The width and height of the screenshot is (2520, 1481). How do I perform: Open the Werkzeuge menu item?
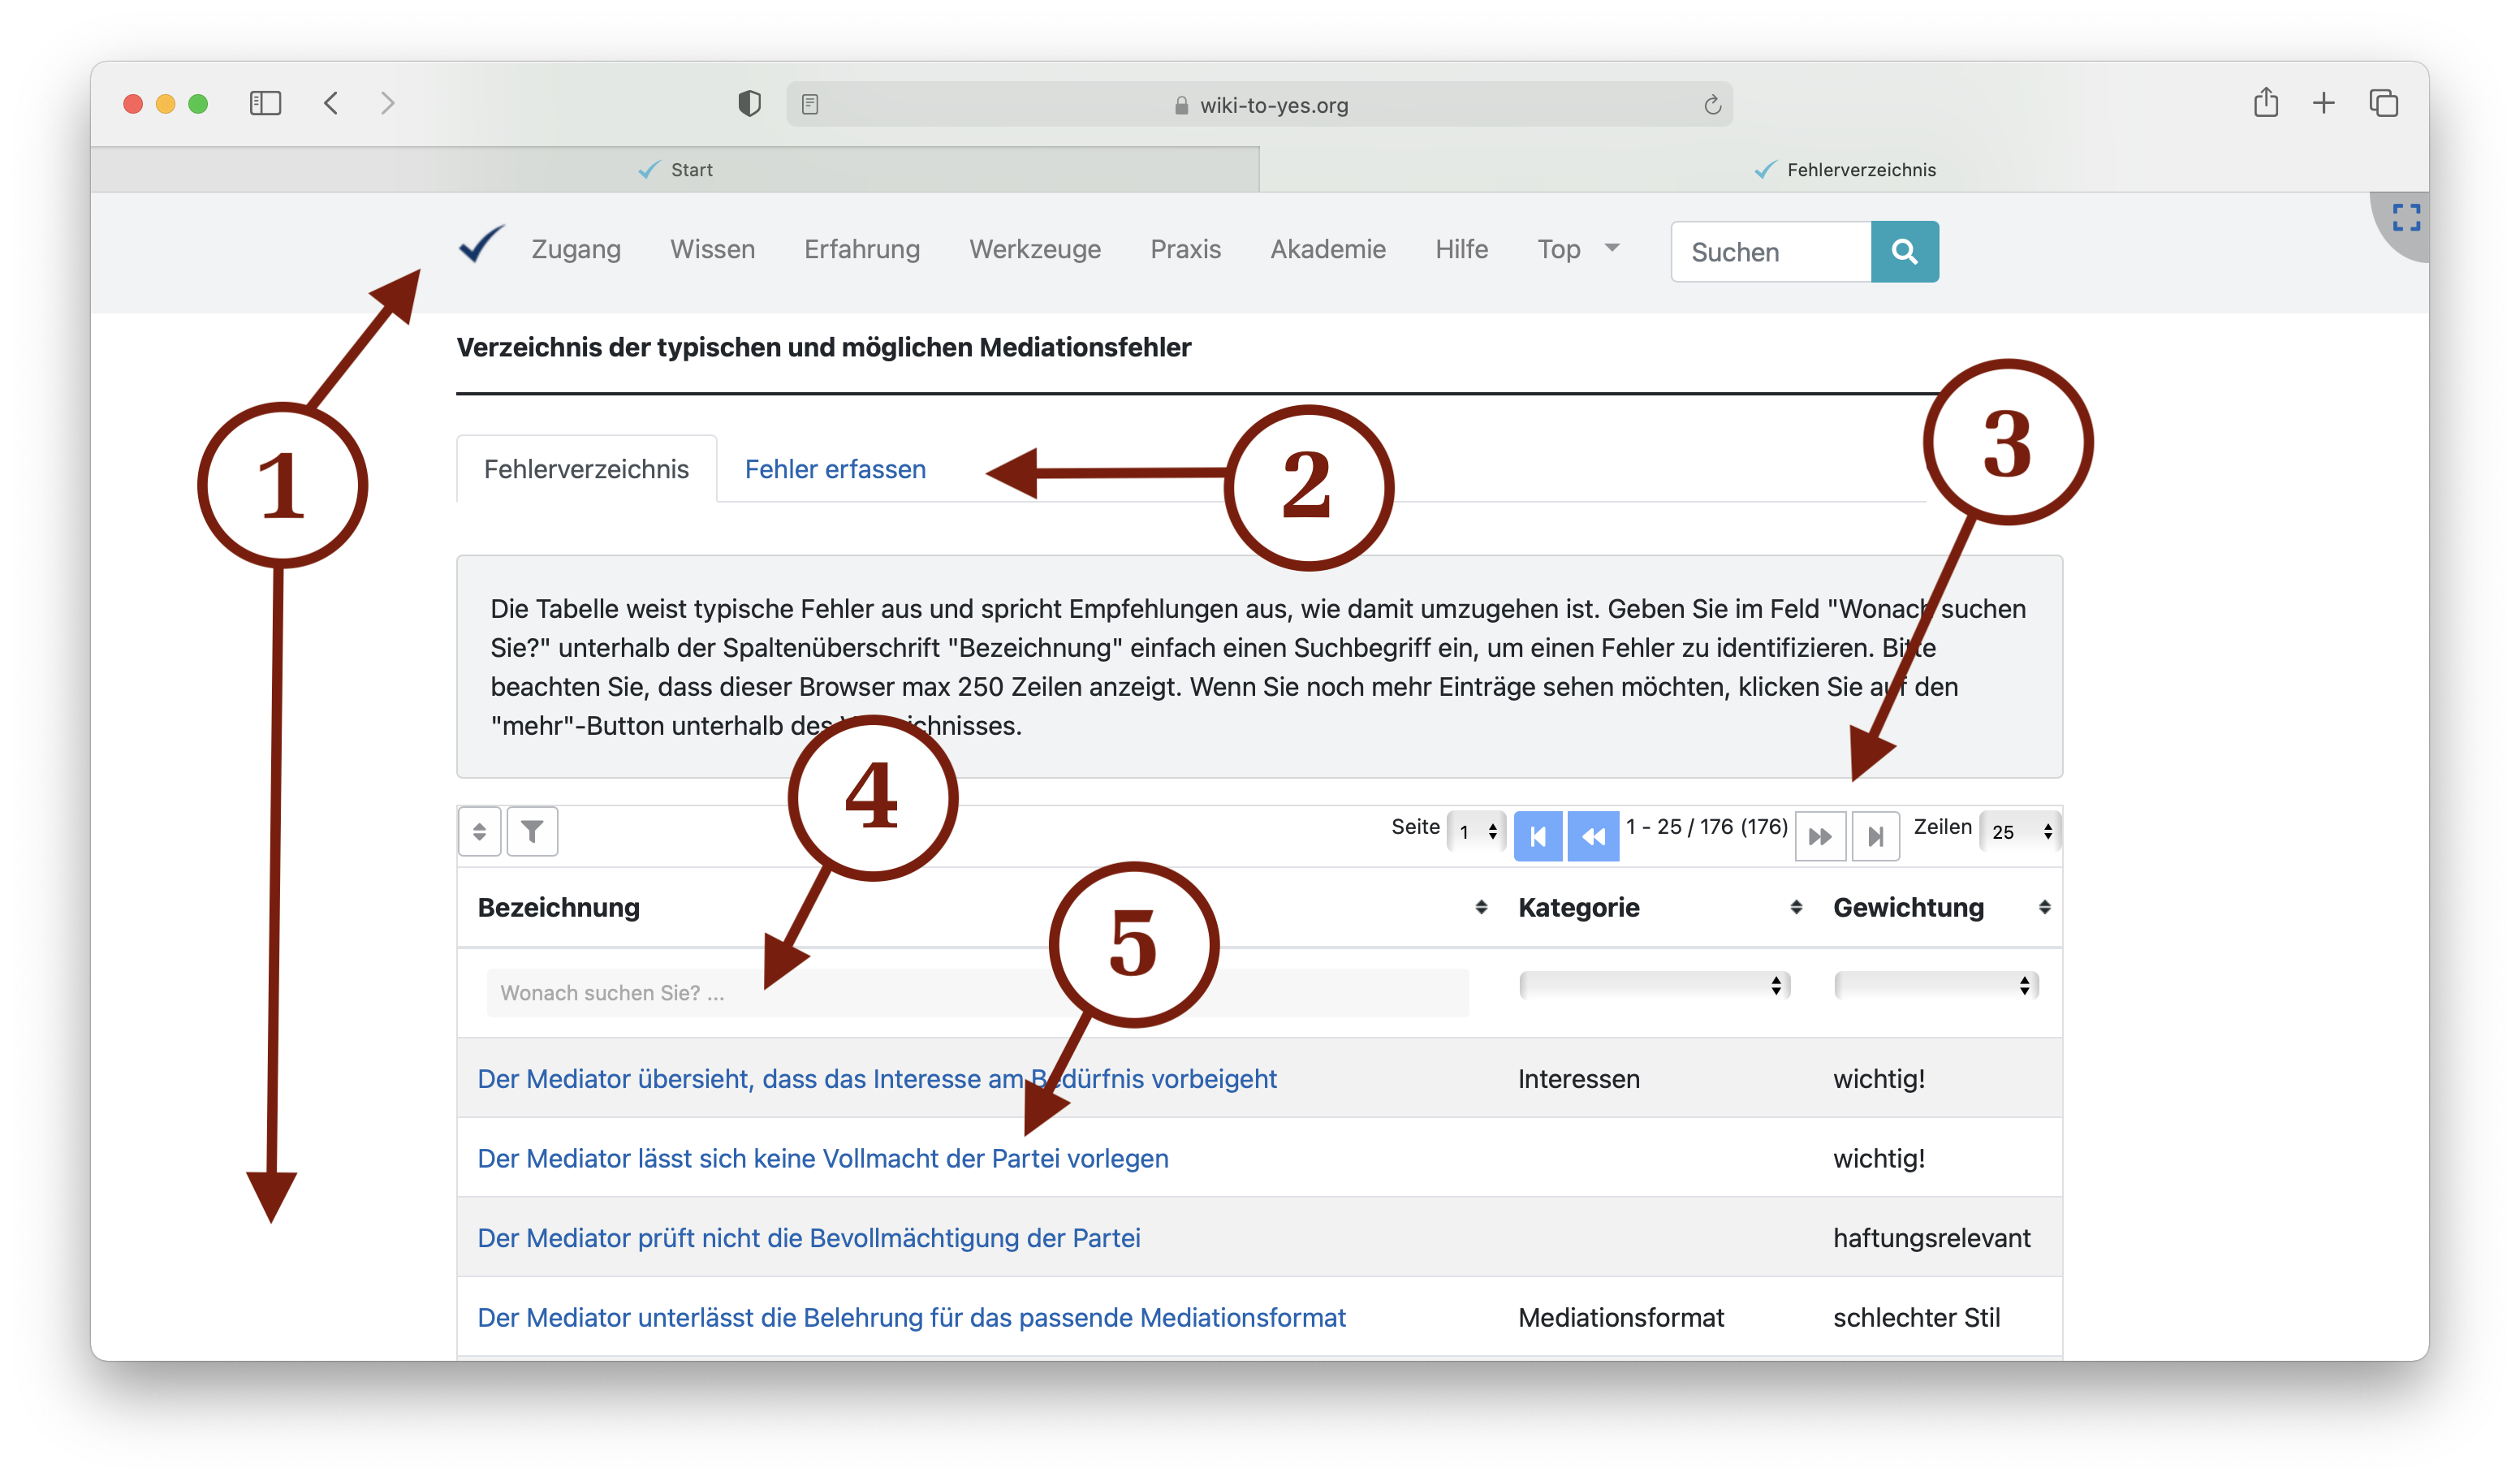[1034, 249]
